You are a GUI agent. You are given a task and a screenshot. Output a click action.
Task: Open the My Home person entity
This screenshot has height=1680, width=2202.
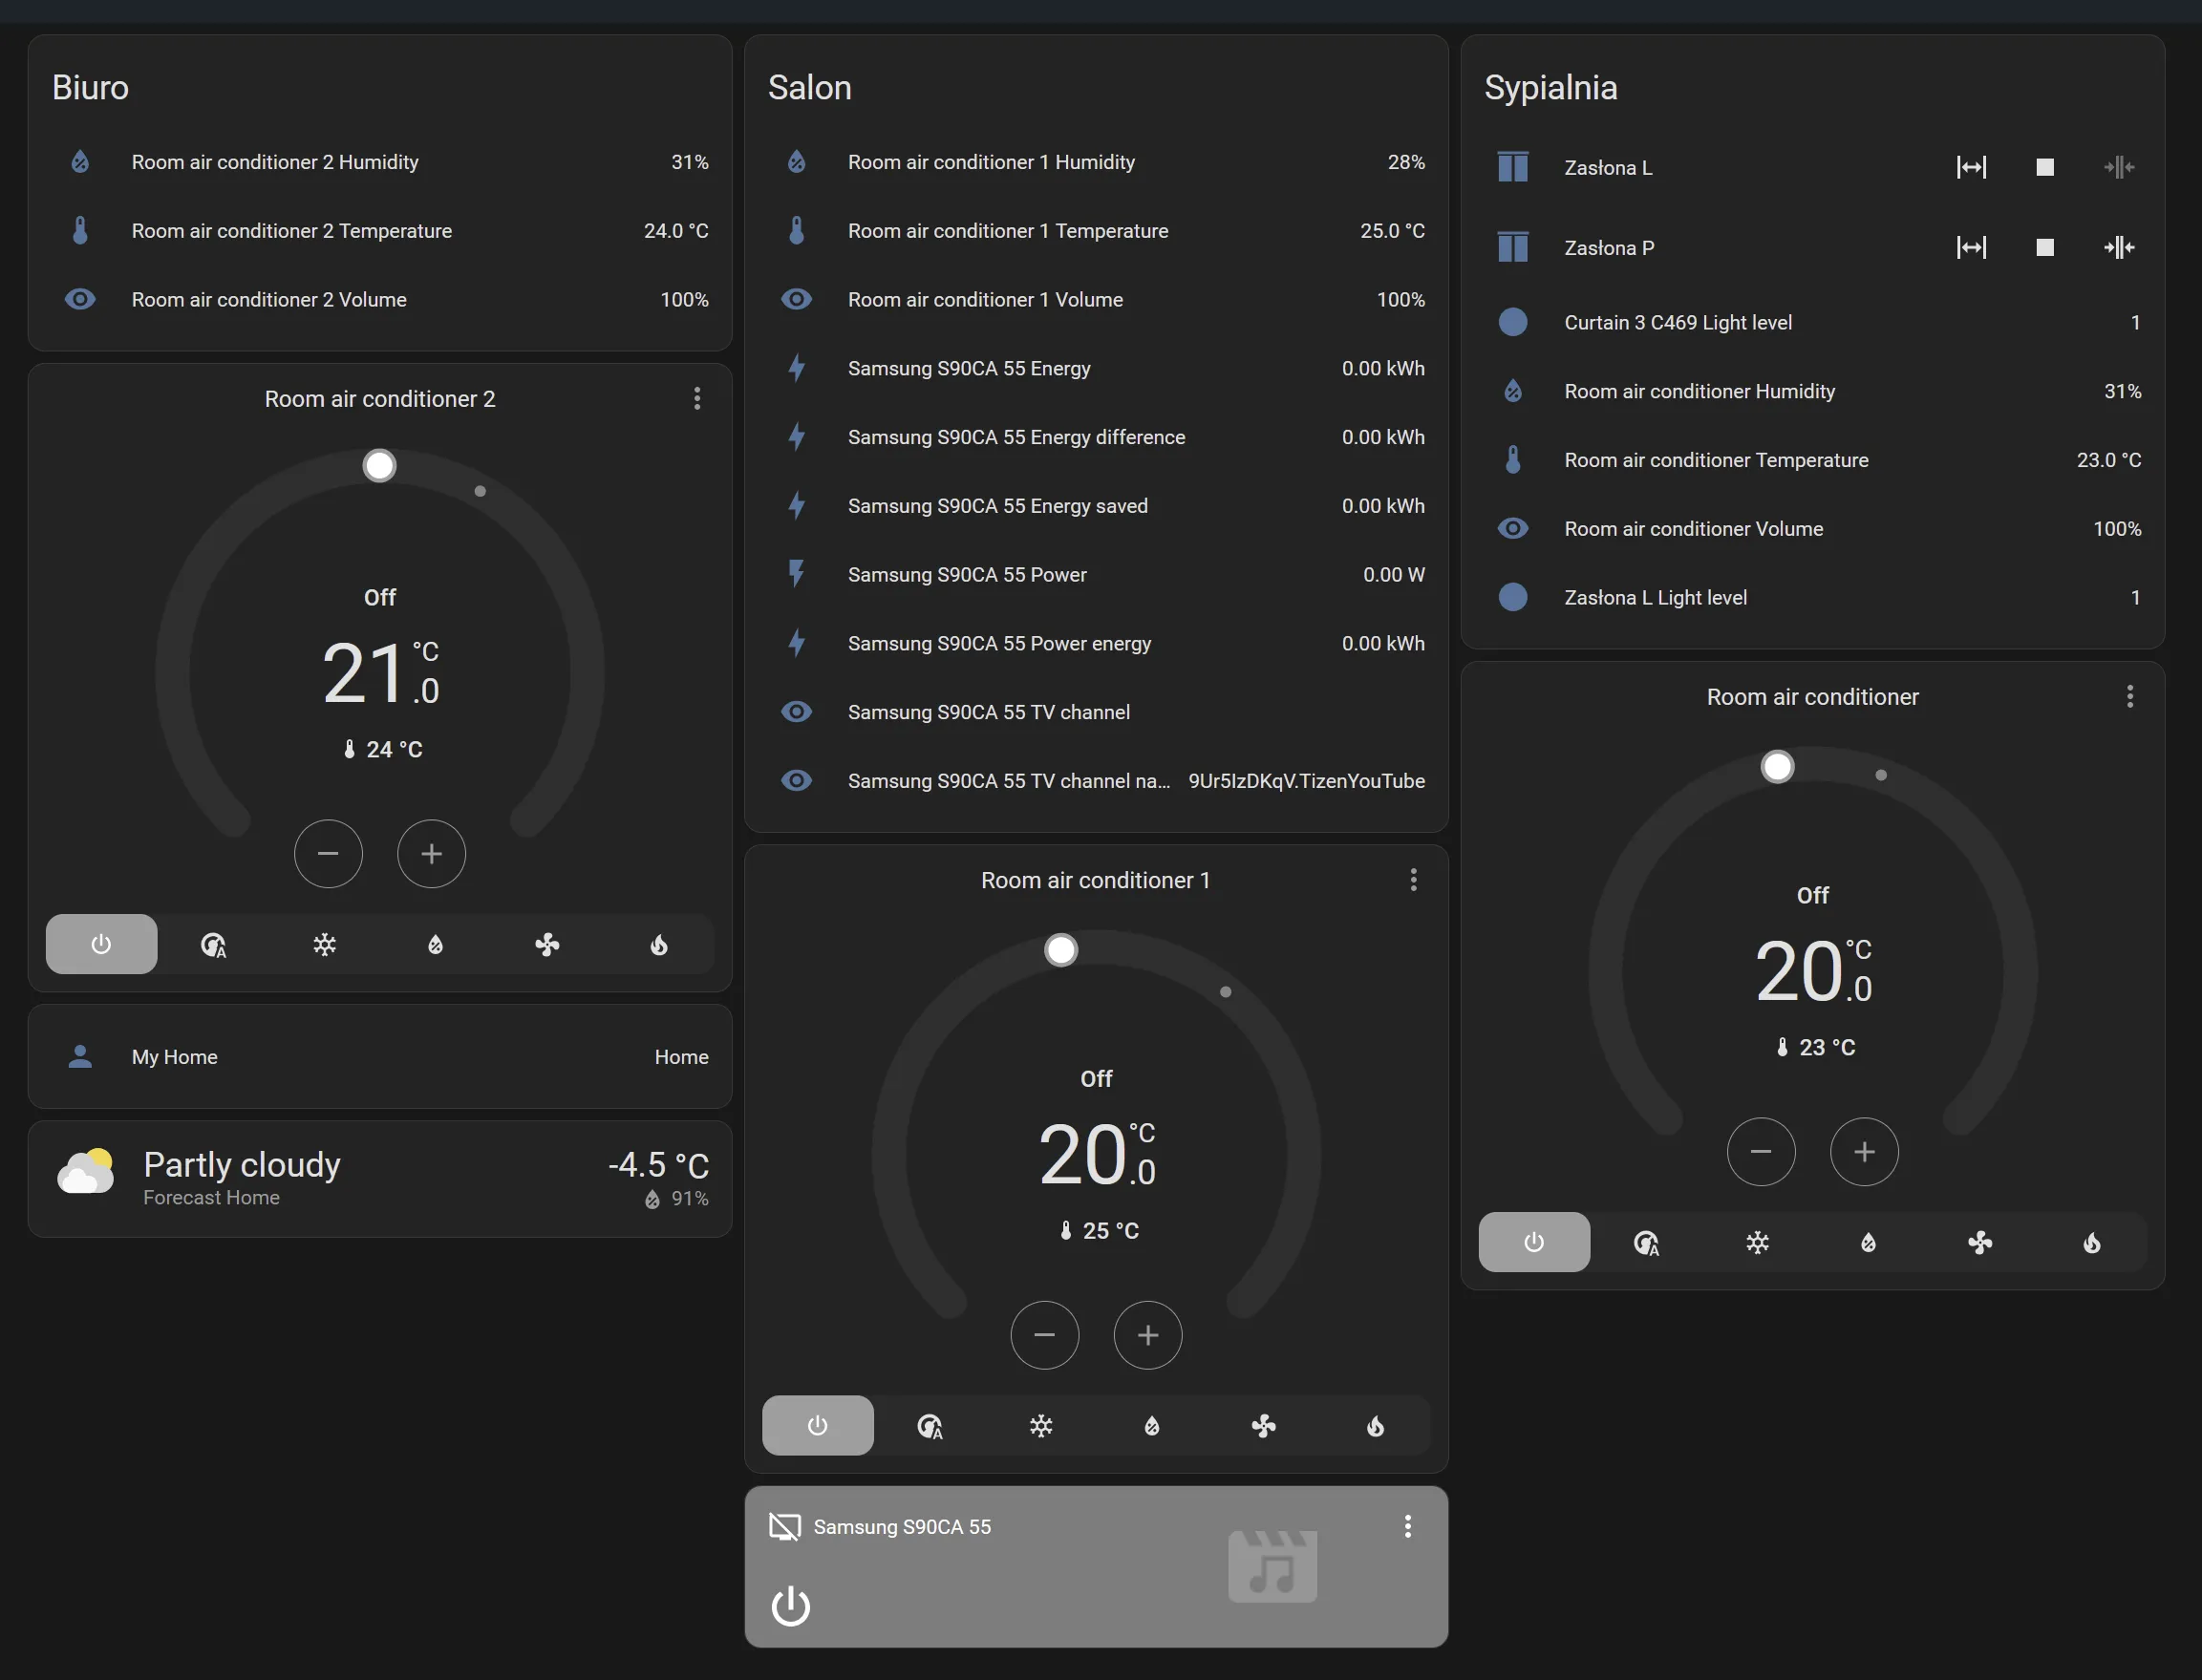point(175,1057)
